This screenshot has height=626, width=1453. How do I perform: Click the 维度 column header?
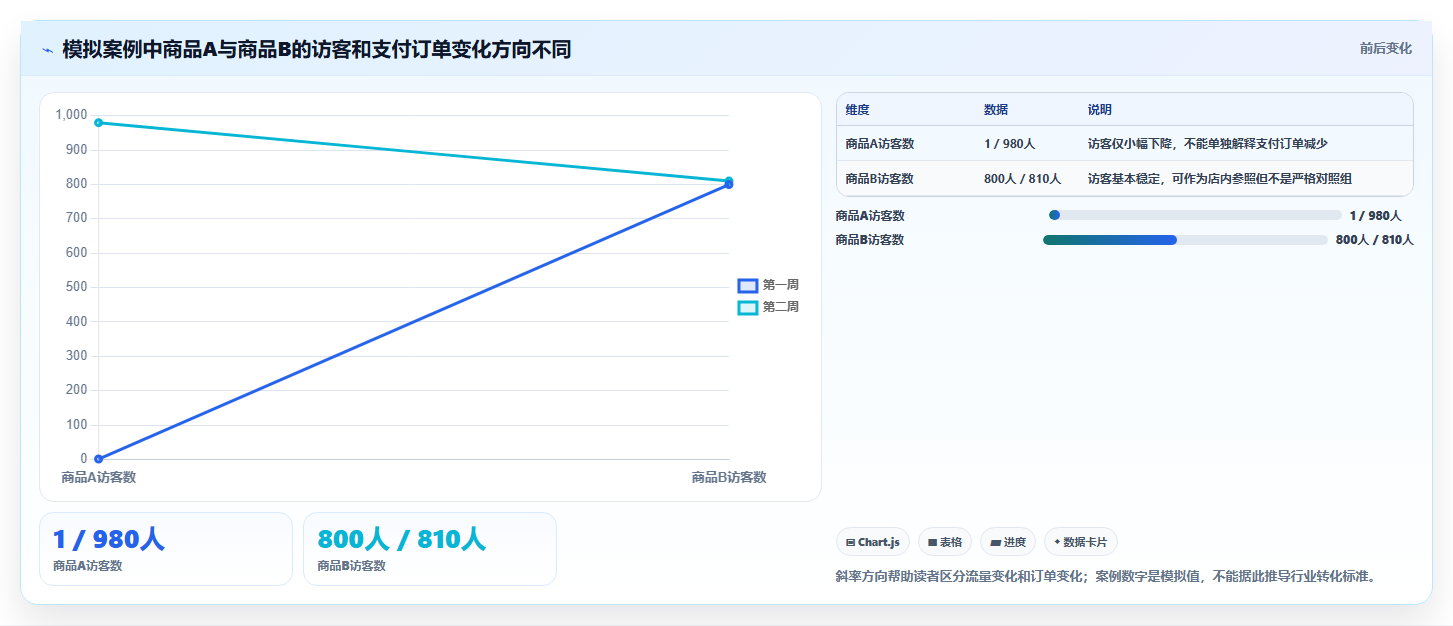(857, 110)
